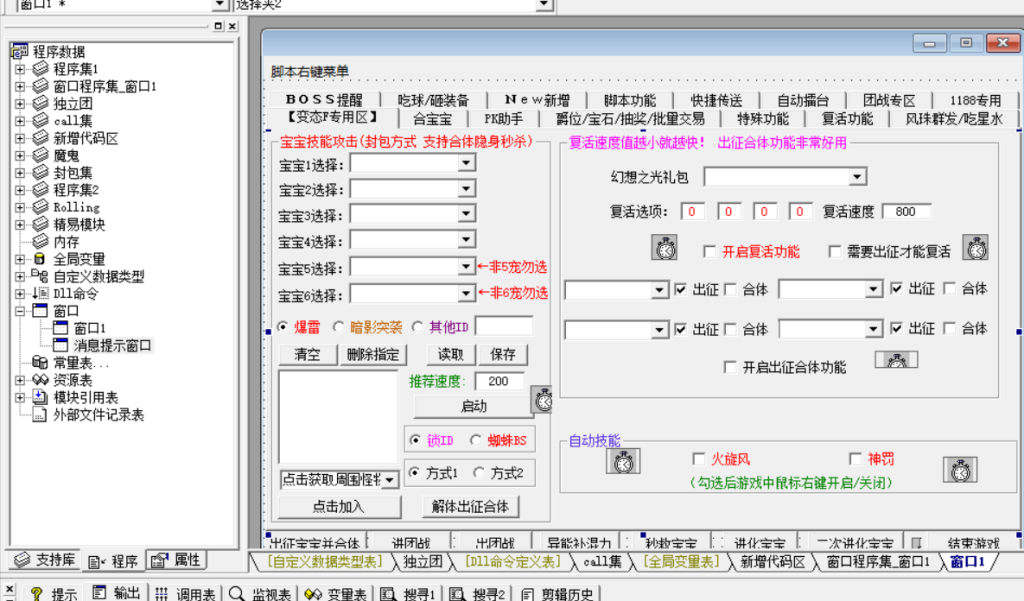1024x601 pixels.
Task: Select the 方式2 radio button
Action: pos(479,472)
